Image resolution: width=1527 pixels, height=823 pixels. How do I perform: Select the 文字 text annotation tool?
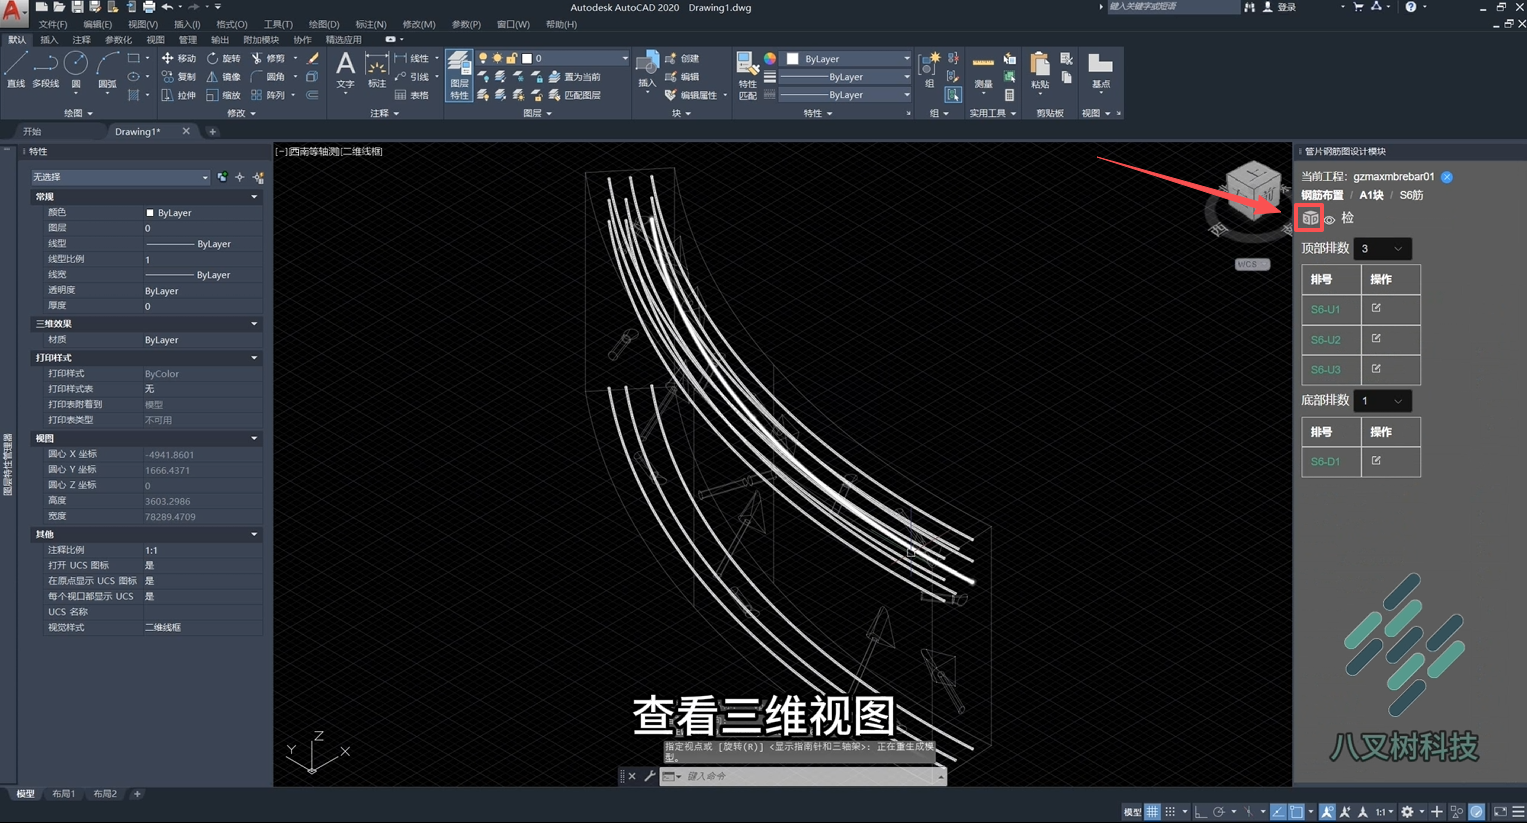pyautogui.click(x=345, y=70)
